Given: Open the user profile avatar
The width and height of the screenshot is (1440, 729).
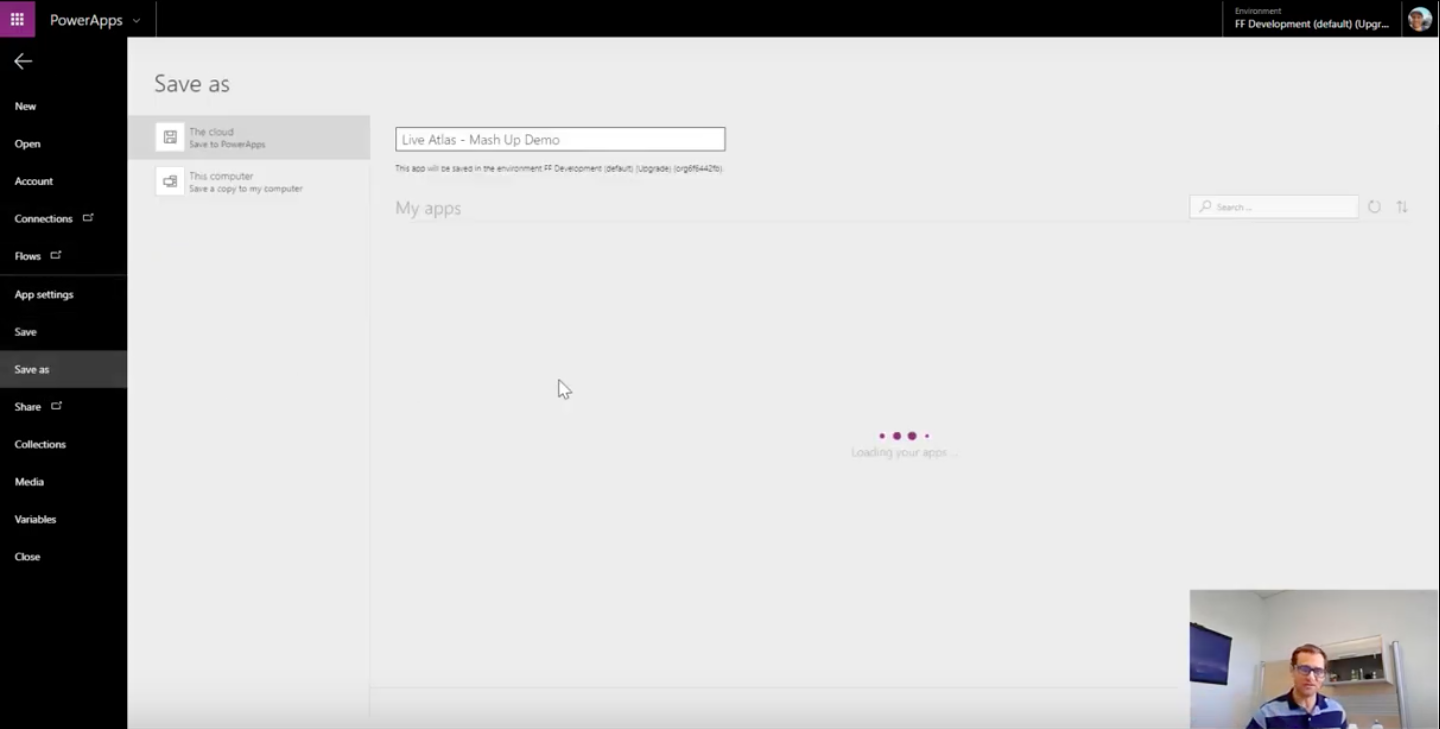Looking at the screenshot, I should (x=1420, y=19).
